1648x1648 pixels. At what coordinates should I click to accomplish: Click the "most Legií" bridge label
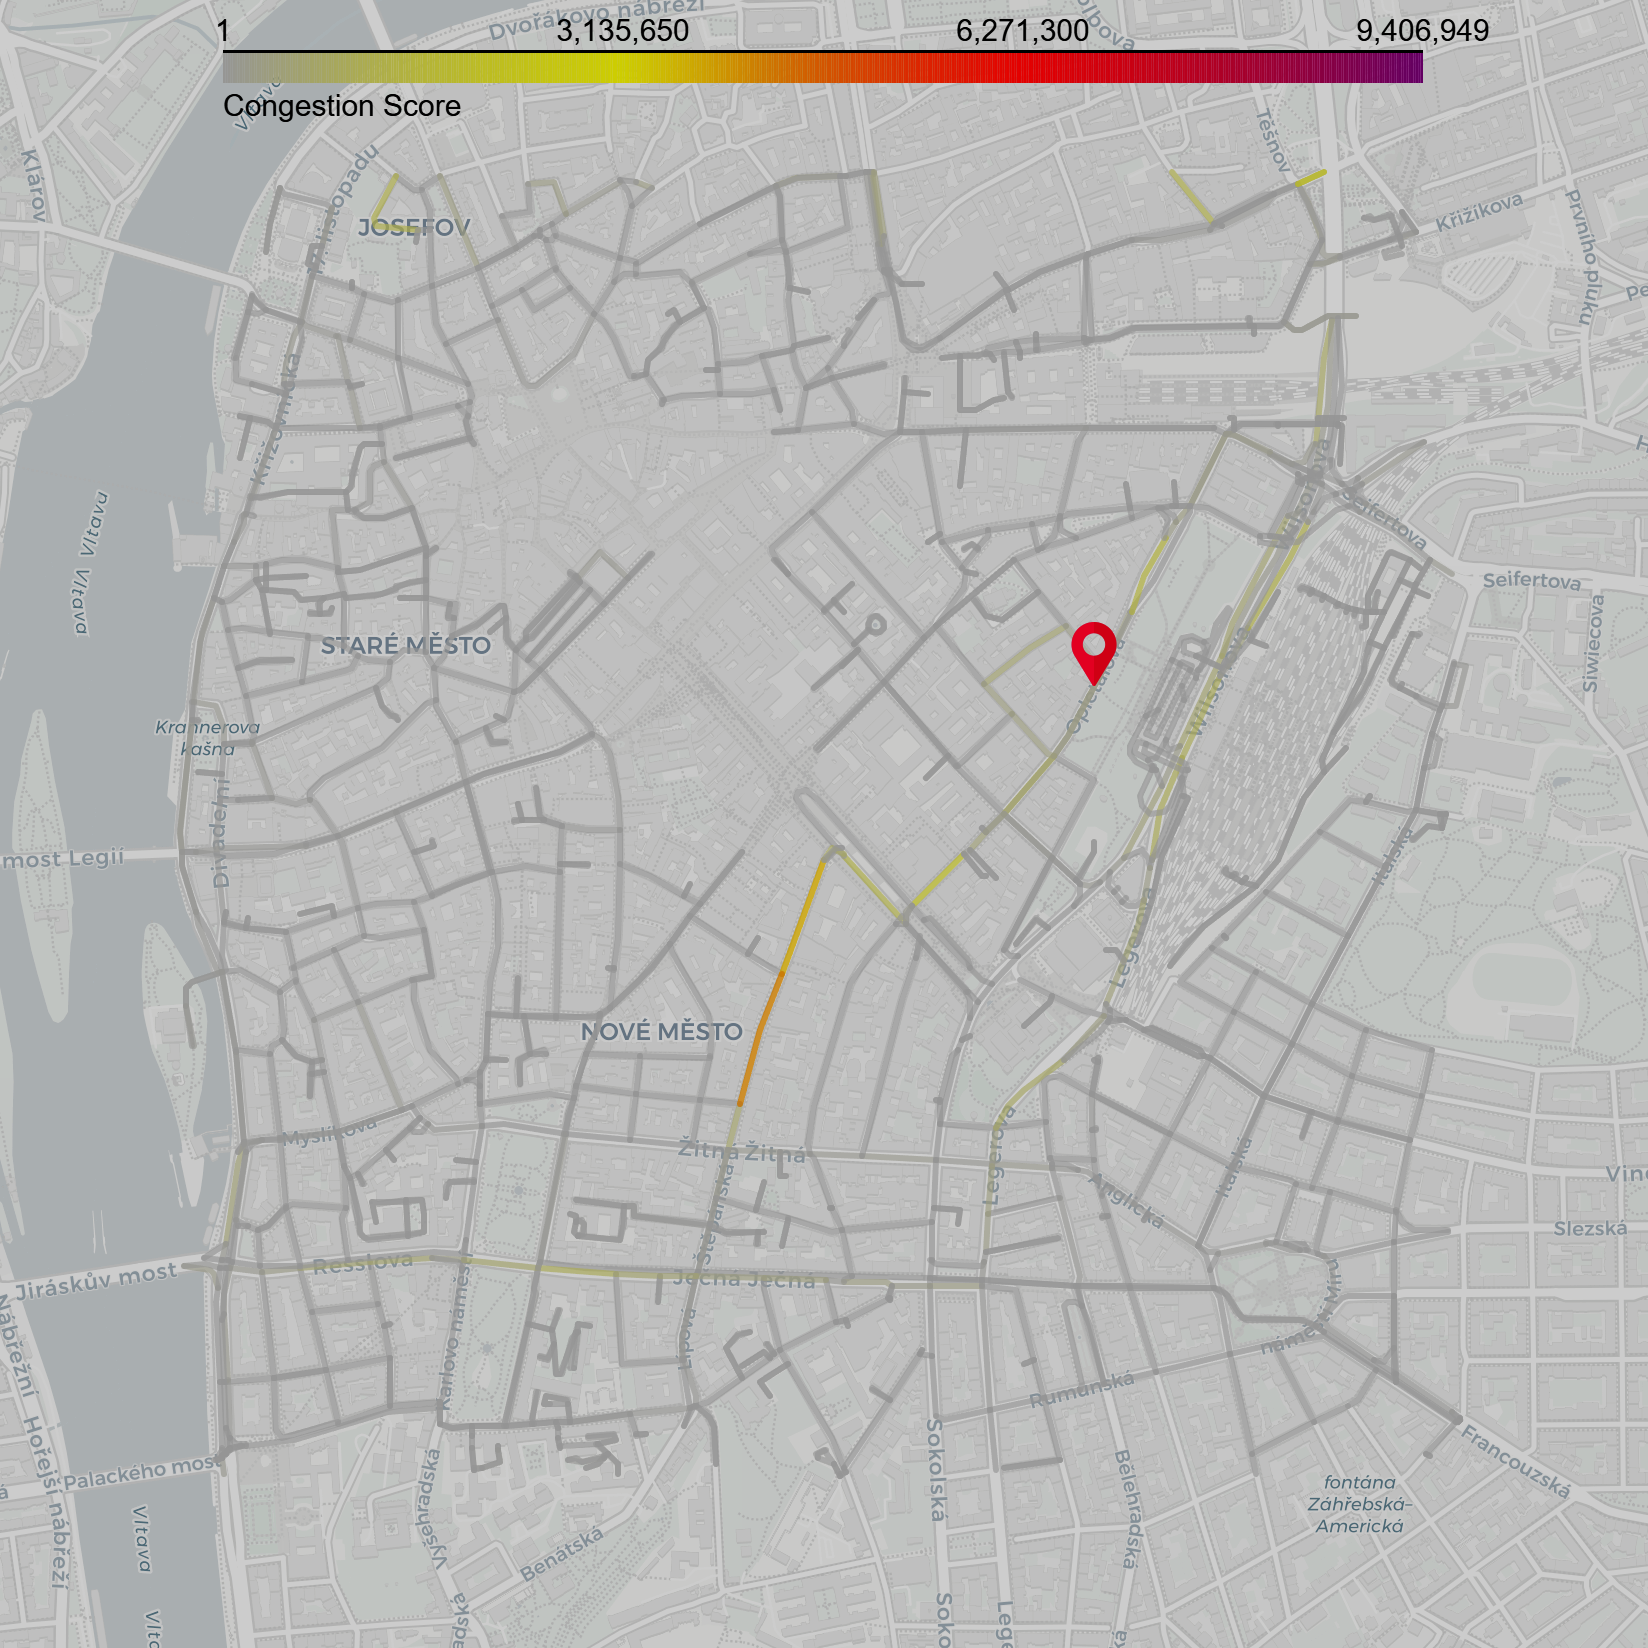tap(62, 859)
